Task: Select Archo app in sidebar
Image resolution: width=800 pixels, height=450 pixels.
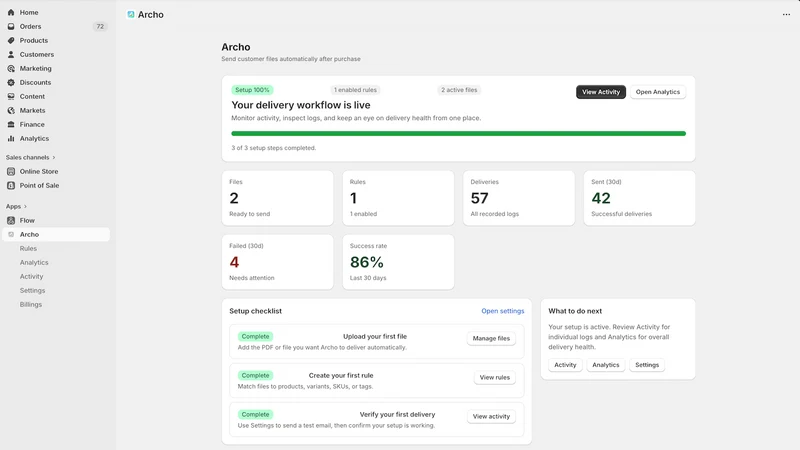Action: click(56, 234)
